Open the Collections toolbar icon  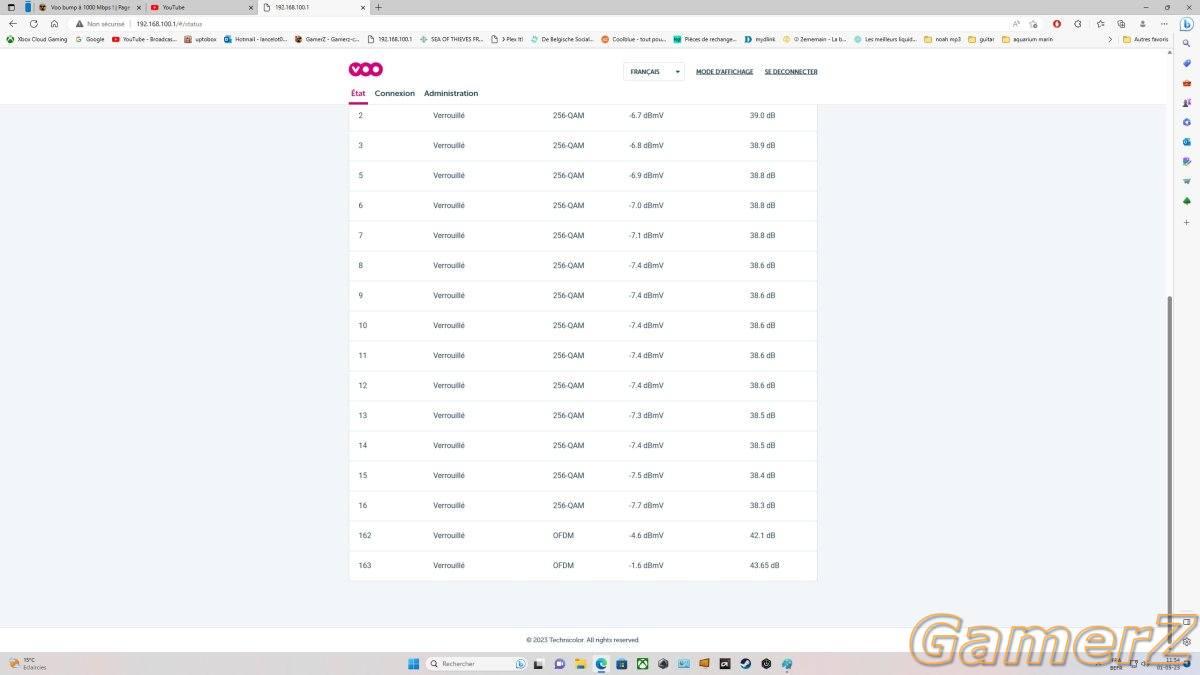point(1121,23)
